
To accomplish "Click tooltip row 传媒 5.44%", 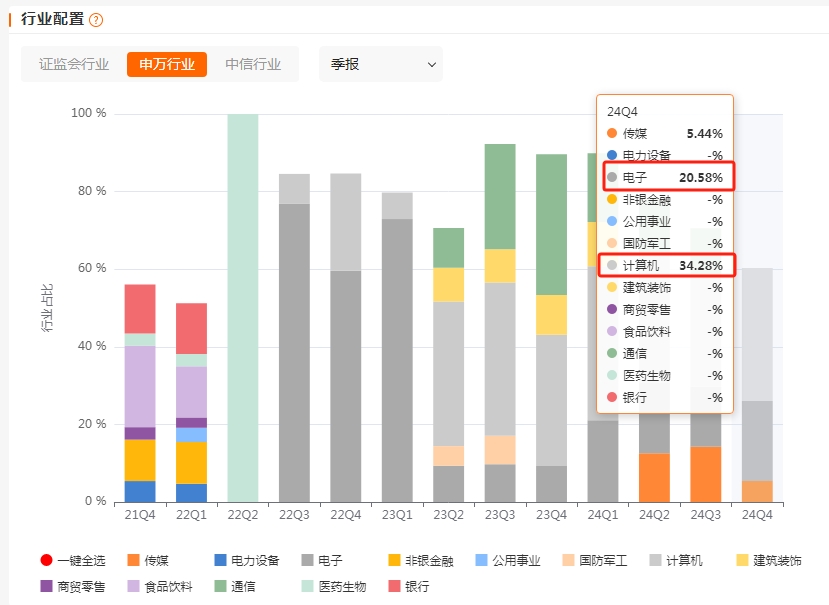I will 665,133.
